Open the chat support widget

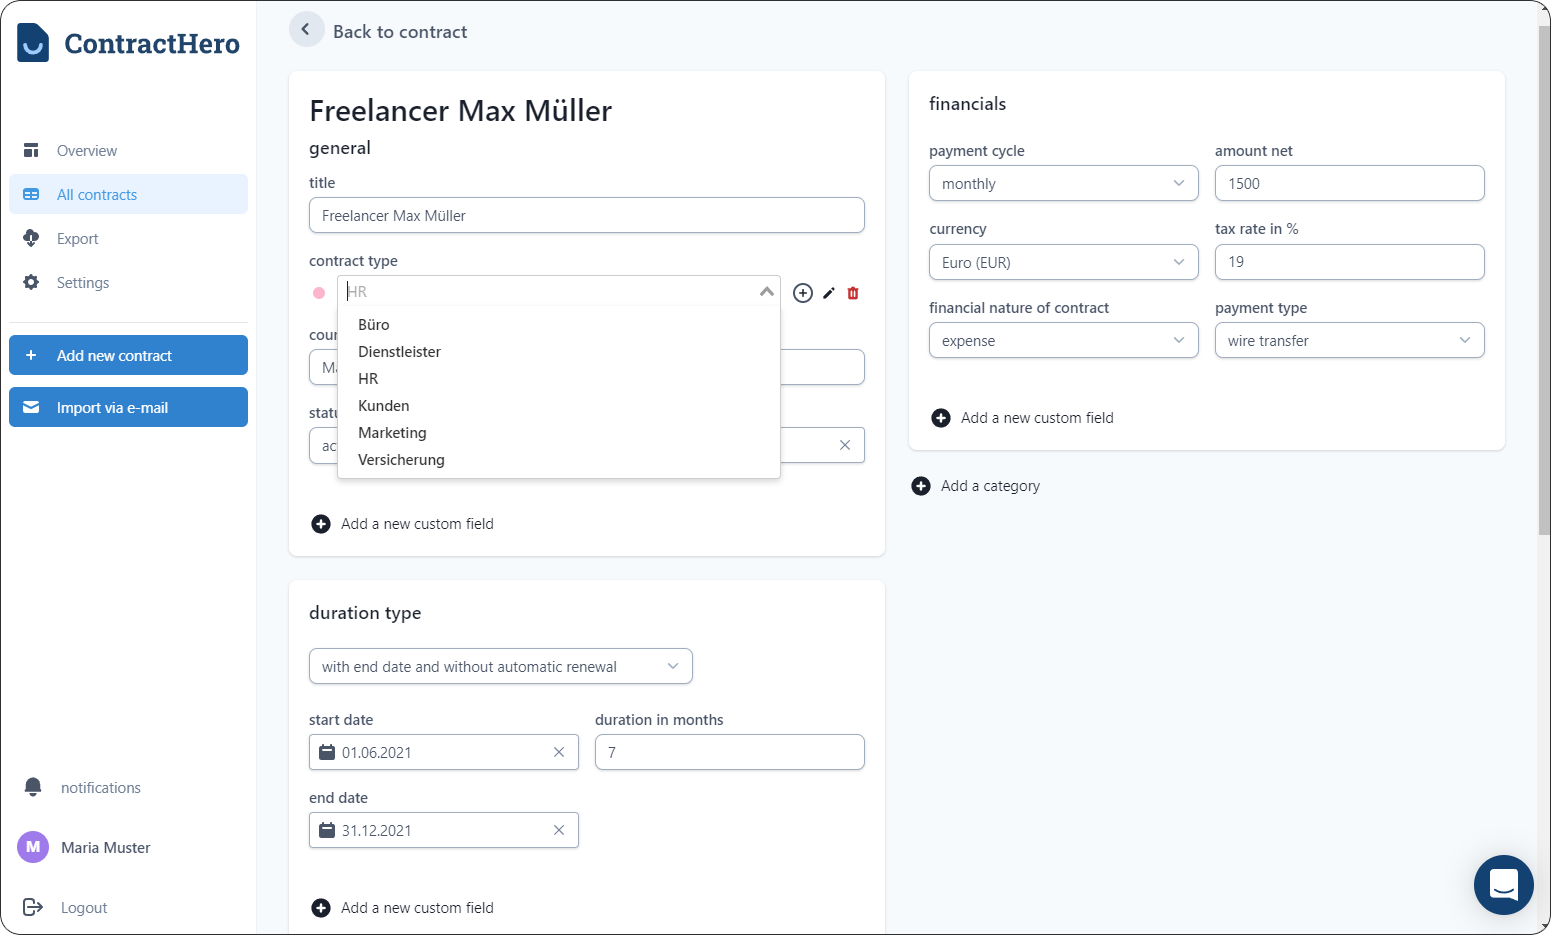[1503, 884]
